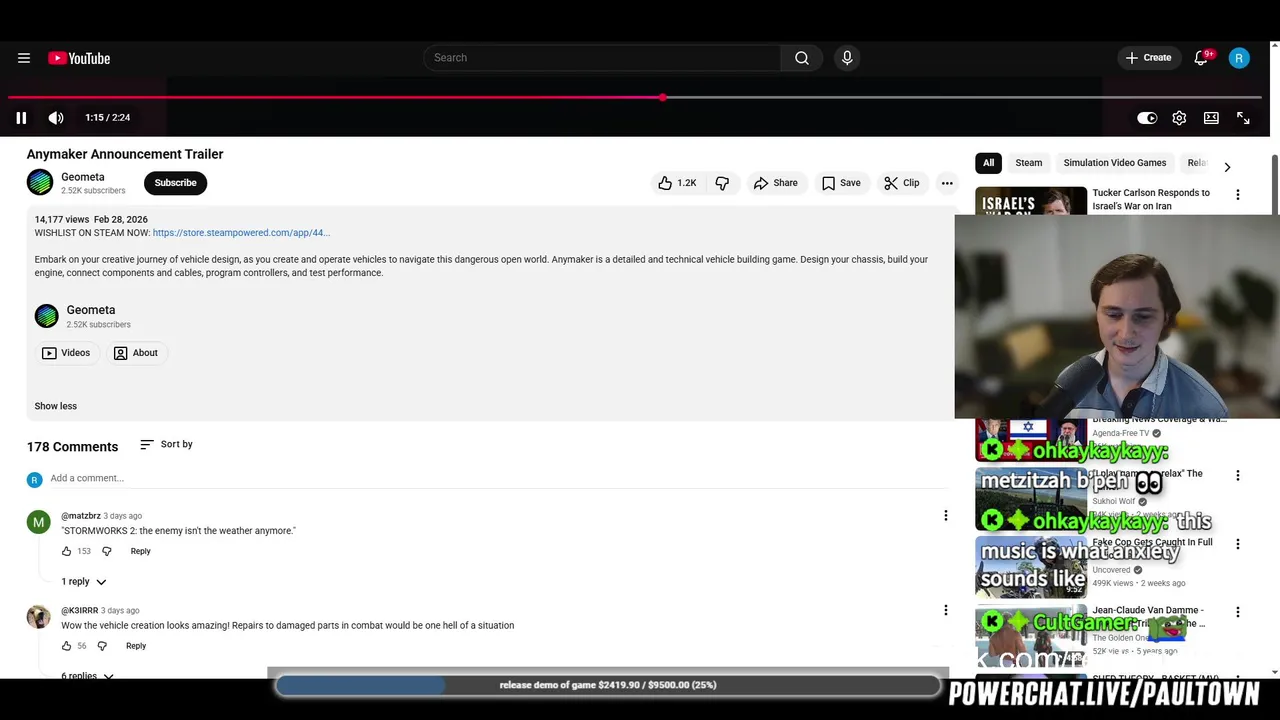
Task: Open the @matzbrz username link
Action: [x=81, y=516]
